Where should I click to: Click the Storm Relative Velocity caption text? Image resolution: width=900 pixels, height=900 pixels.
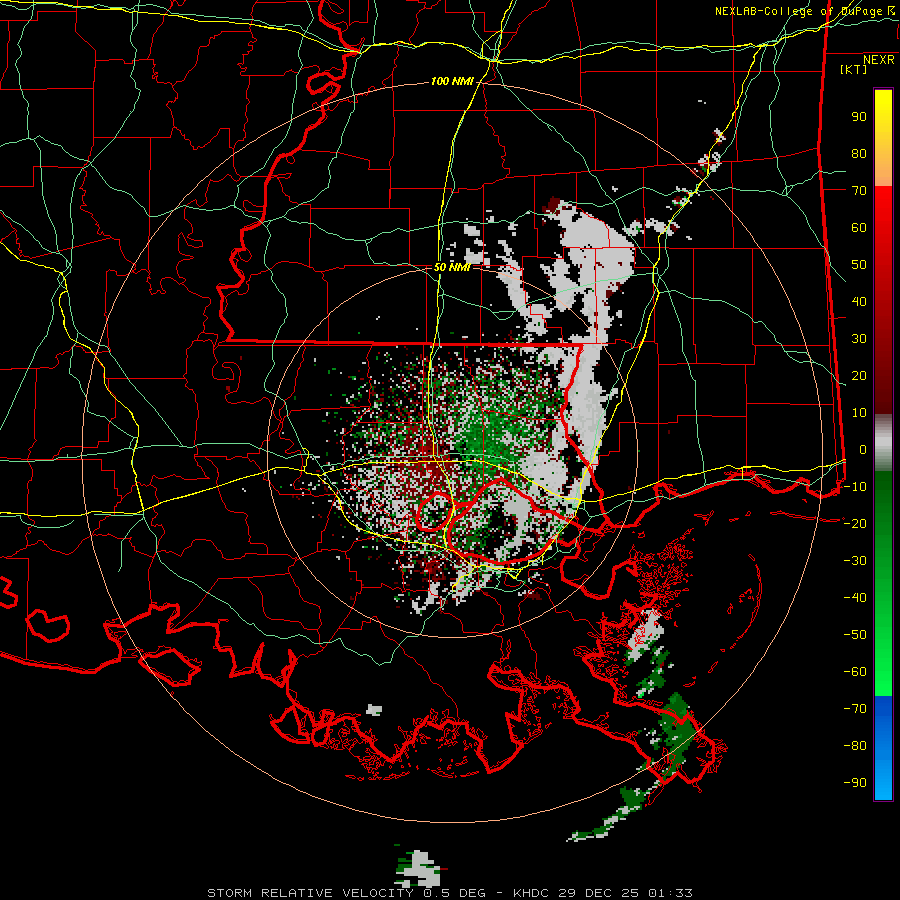coord(449,893)
